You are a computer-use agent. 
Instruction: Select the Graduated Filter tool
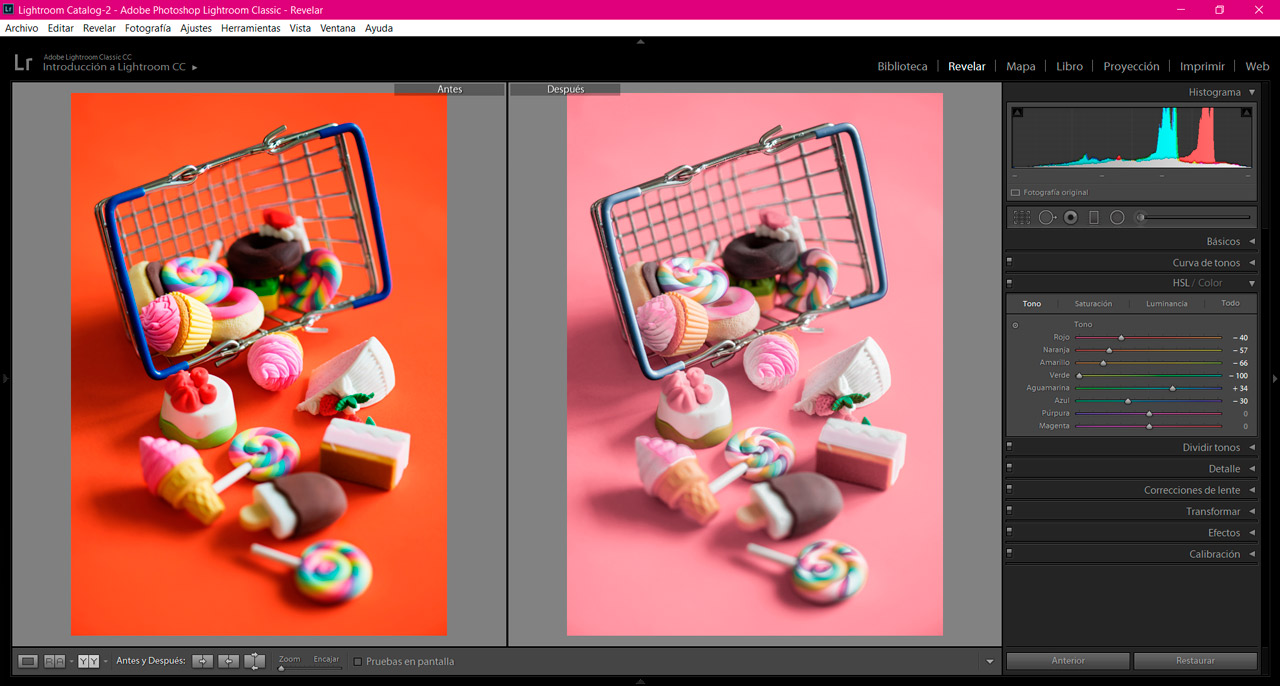pos(1094,217)
